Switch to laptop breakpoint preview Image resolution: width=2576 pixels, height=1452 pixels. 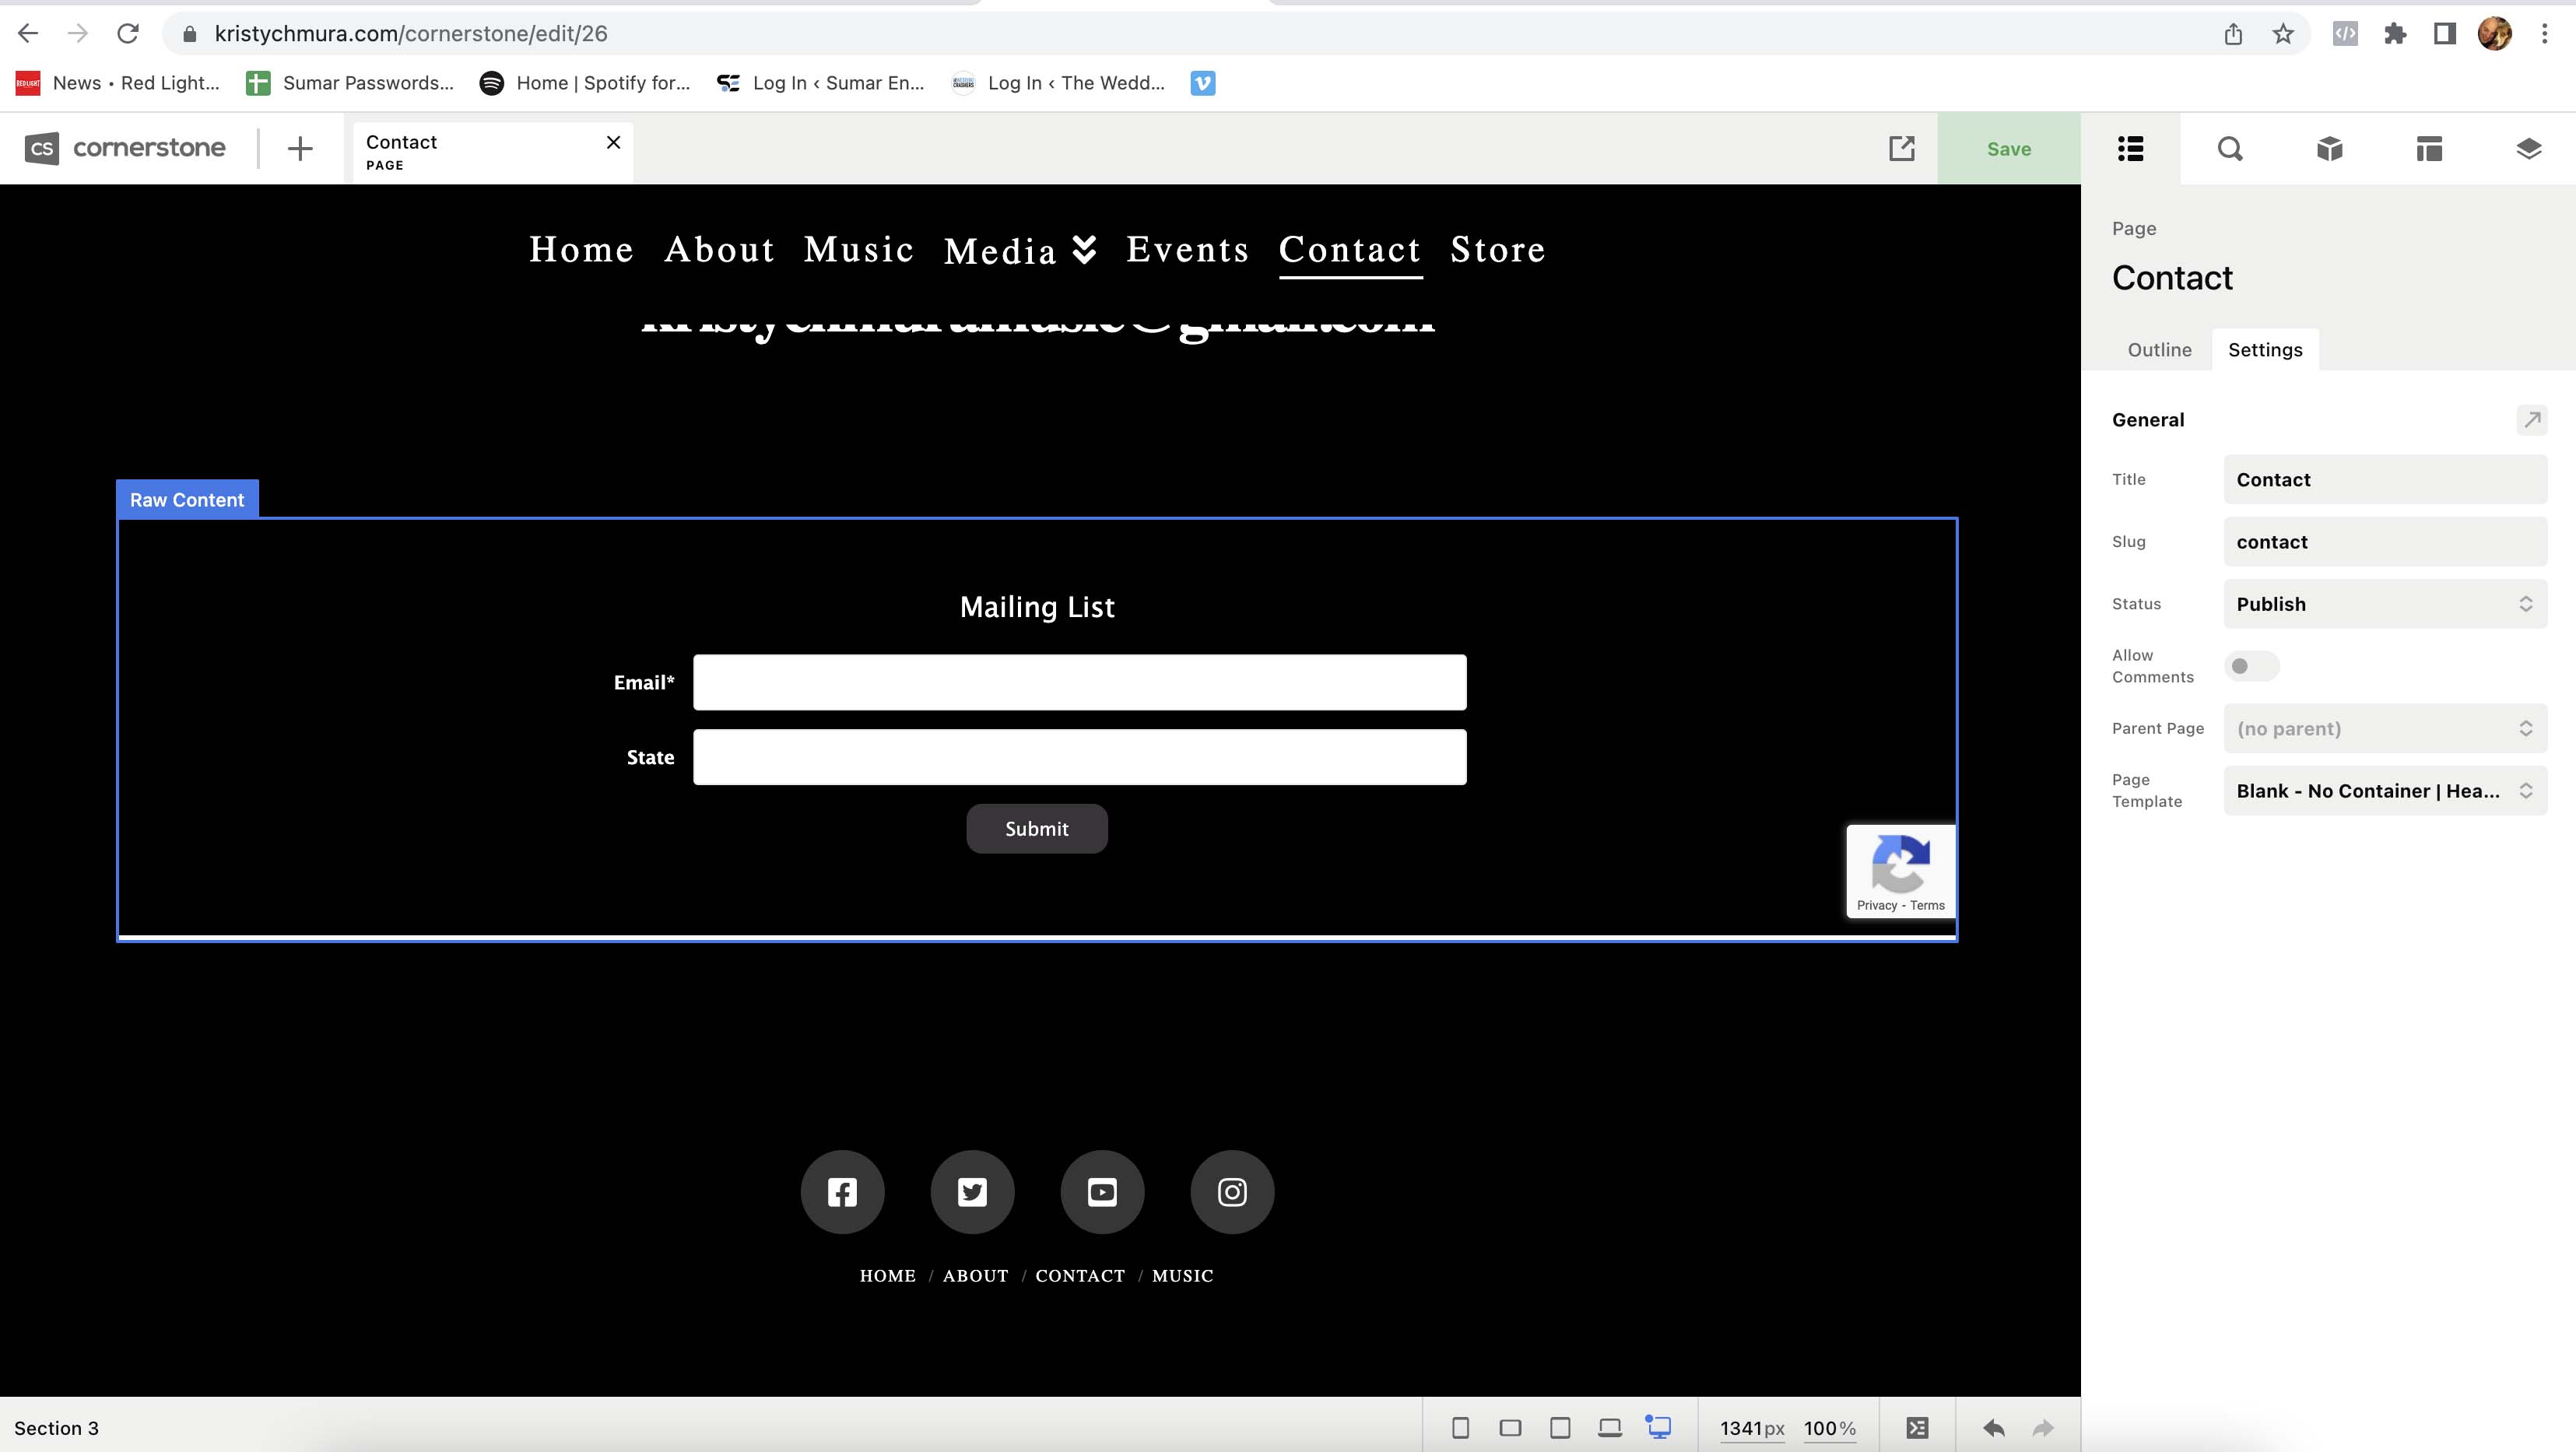(1609, 1428)
